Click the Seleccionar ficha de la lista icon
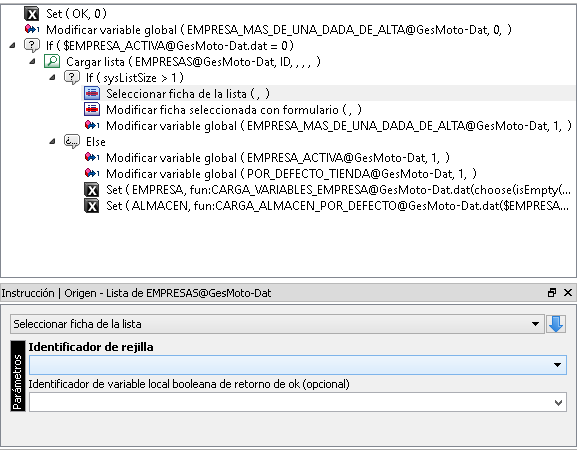The image size is (577, 450). [x=92, y=93]
